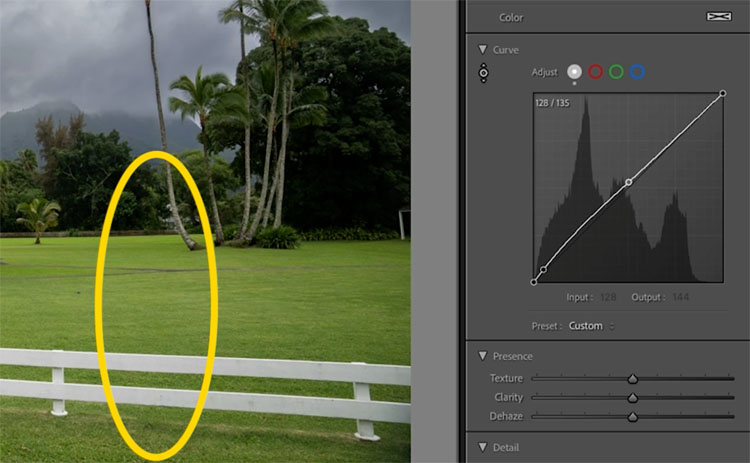This screenshot has width=750, height=463.
Task: Switch to the blue curve channel
Action: (x=637, y=72)
